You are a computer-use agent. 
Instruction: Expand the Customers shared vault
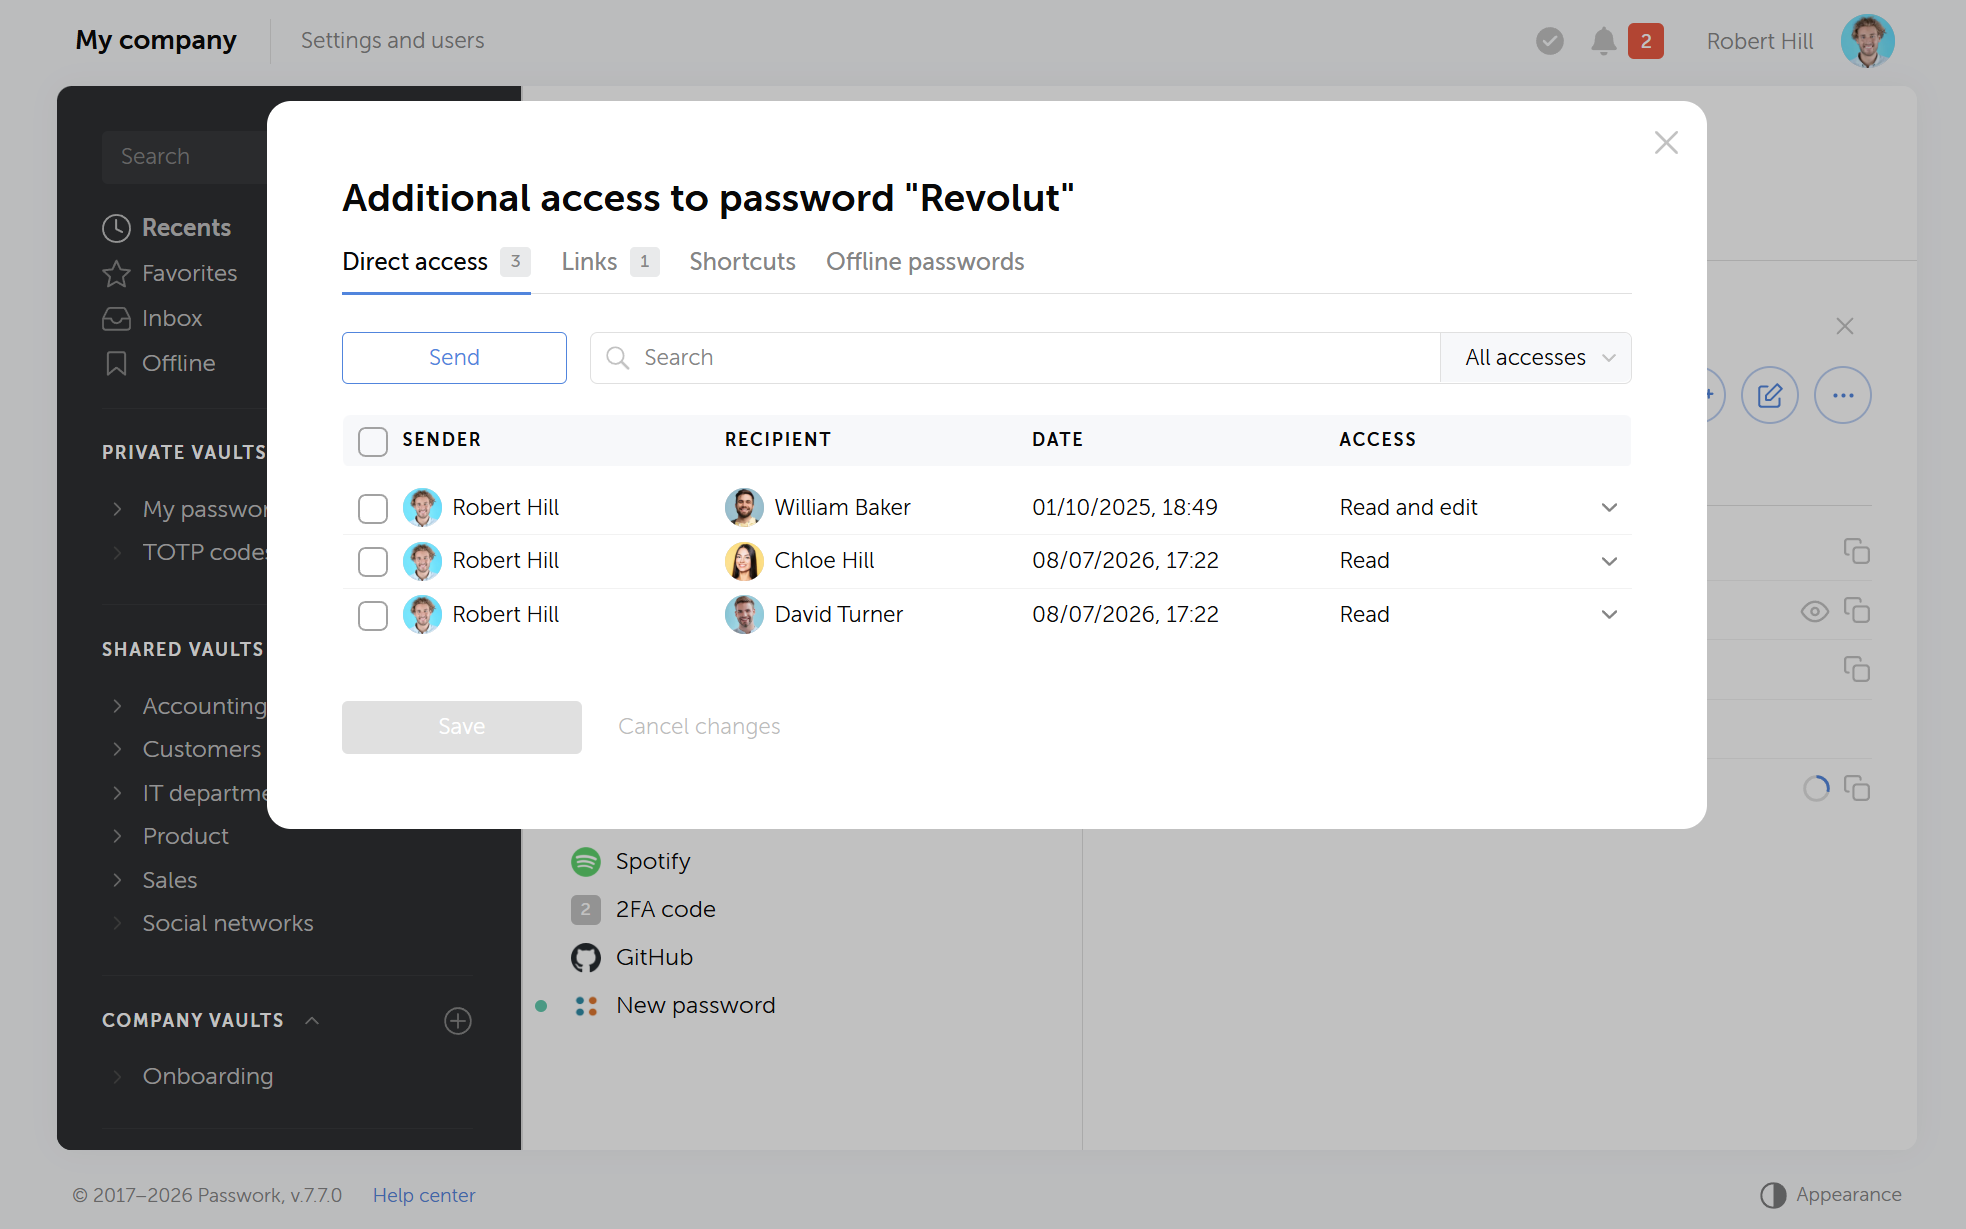(x=117, y=749)
